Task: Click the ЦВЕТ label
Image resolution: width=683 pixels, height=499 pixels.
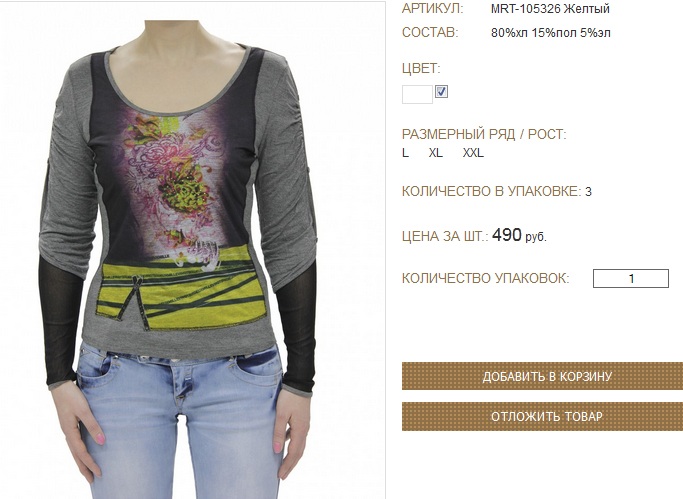Action: 421,68
